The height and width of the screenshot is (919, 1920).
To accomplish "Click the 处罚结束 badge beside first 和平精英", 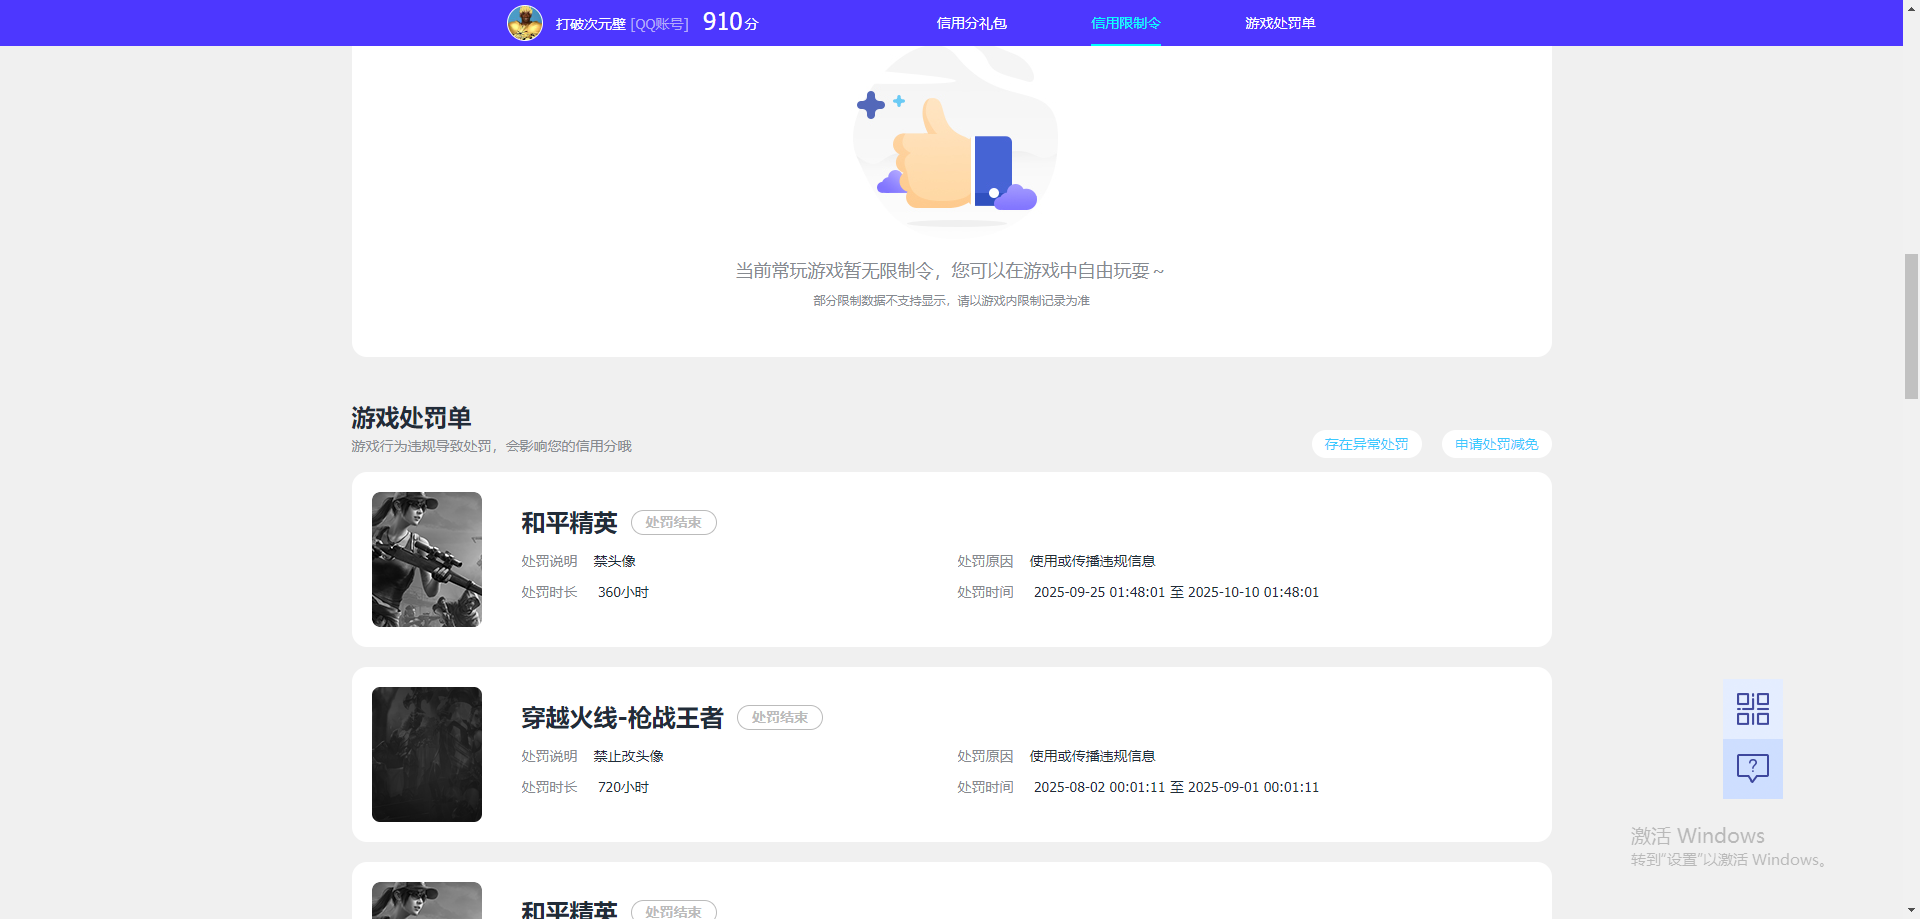I will tap(673, 522).
